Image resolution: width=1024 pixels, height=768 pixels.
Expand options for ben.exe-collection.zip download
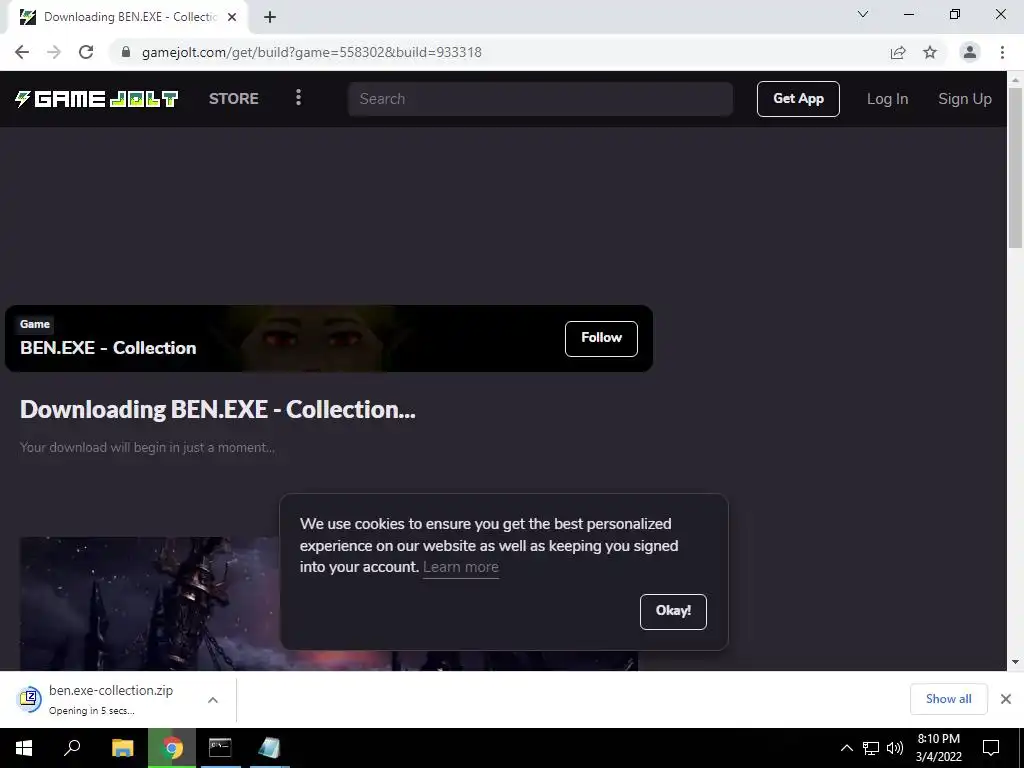pos(213,699)
